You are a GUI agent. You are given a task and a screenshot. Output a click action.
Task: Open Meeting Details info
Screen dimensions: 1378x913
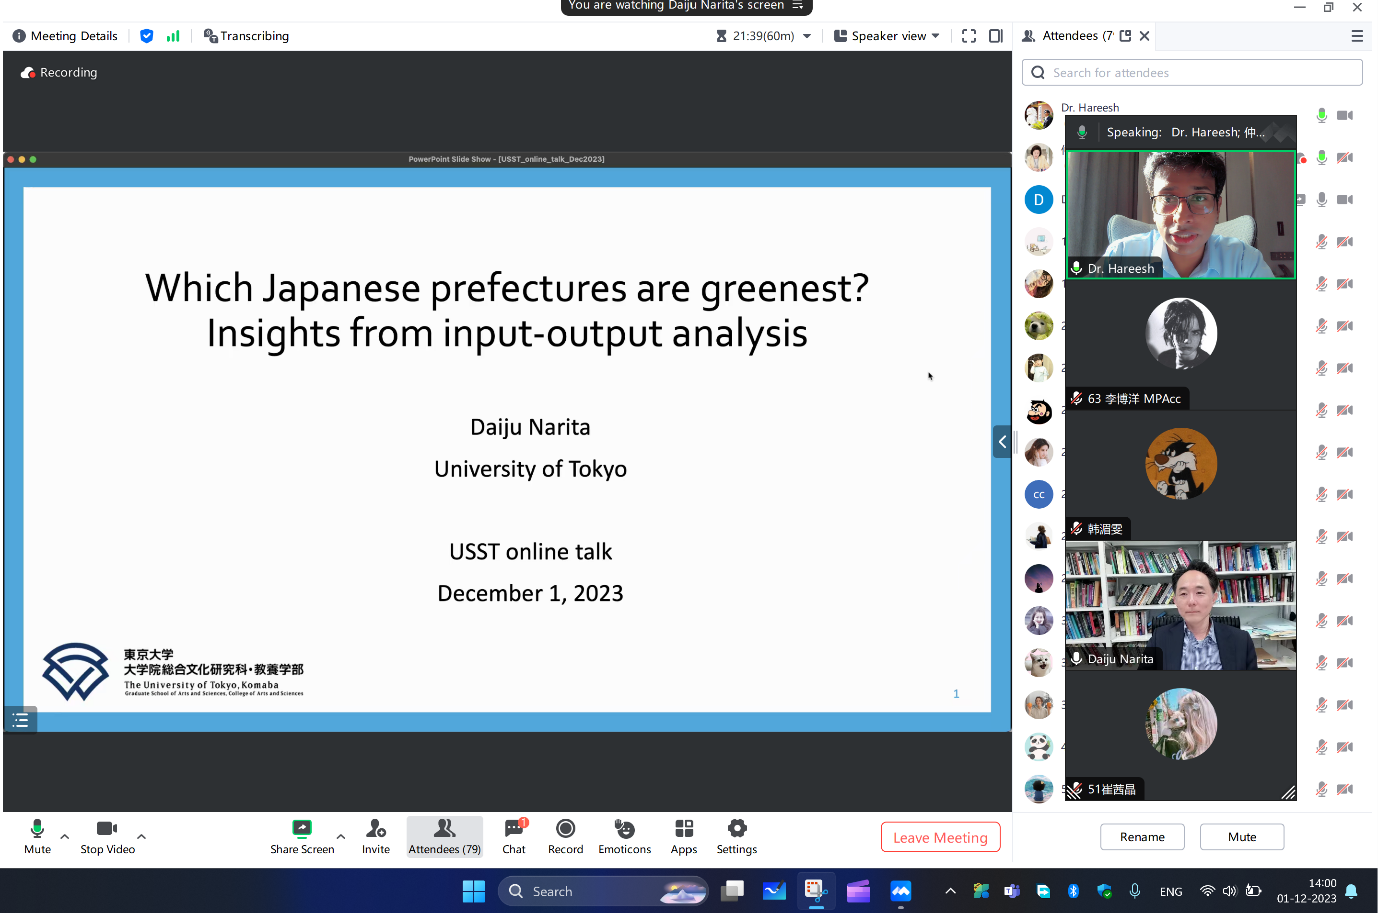(x=65, y=36)
